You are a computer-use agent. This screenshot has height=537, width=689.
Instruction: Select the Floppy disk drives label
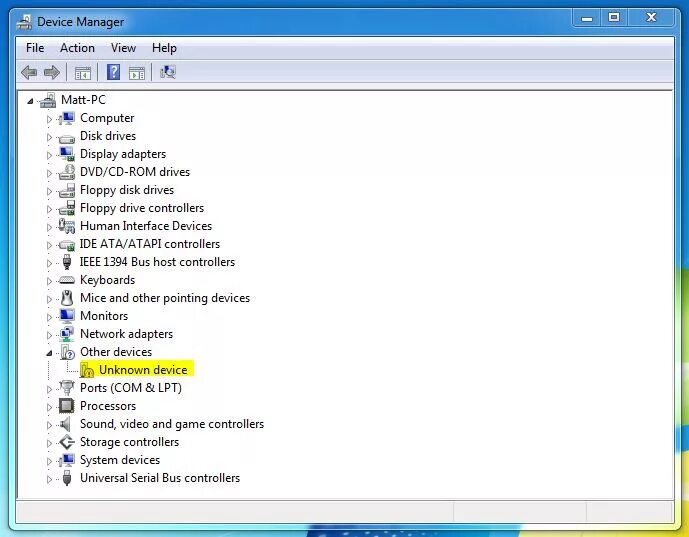click(127, 190)
